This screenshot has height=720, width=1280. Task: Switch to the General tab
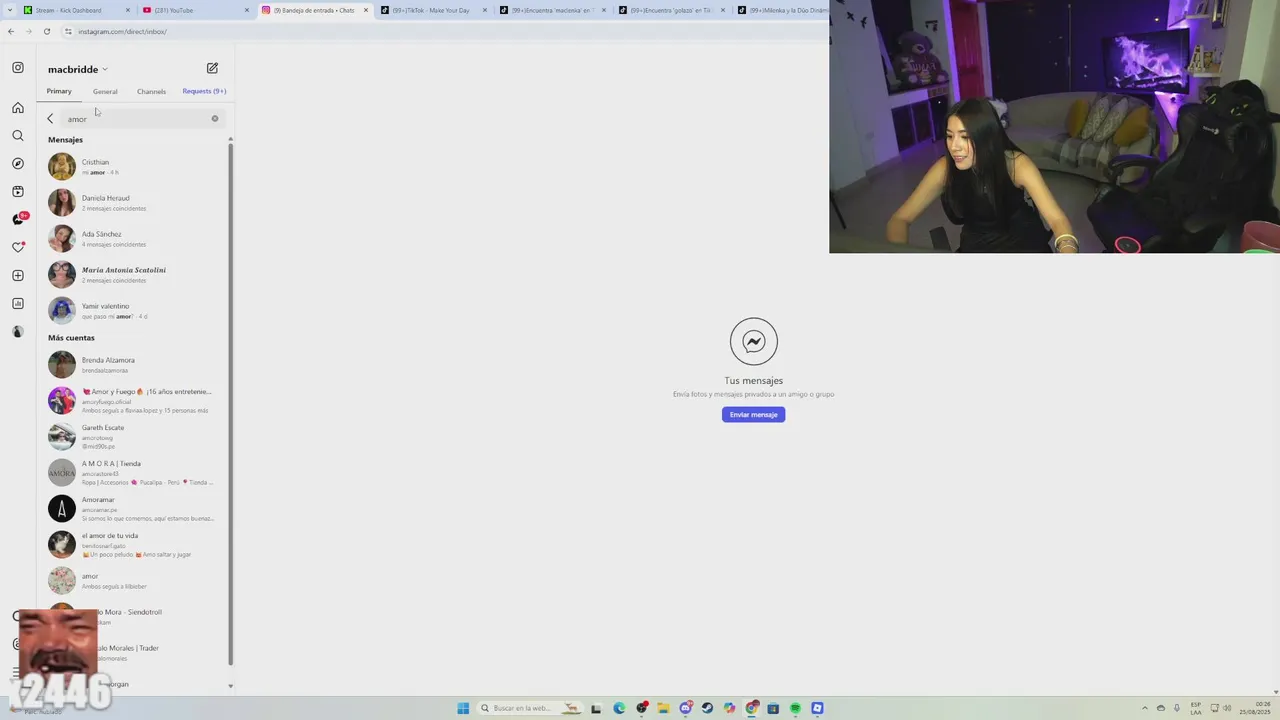(x=105, y=91)
